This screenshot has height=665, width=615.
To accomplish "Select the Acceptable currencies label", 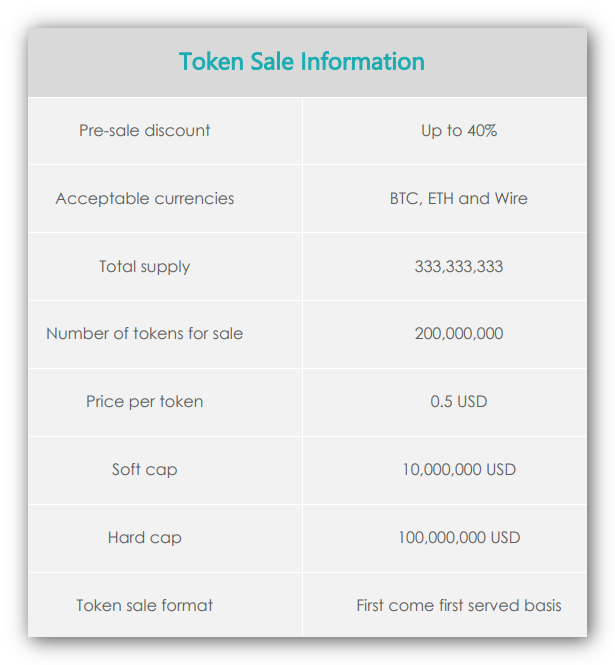I will click(144, 198).
